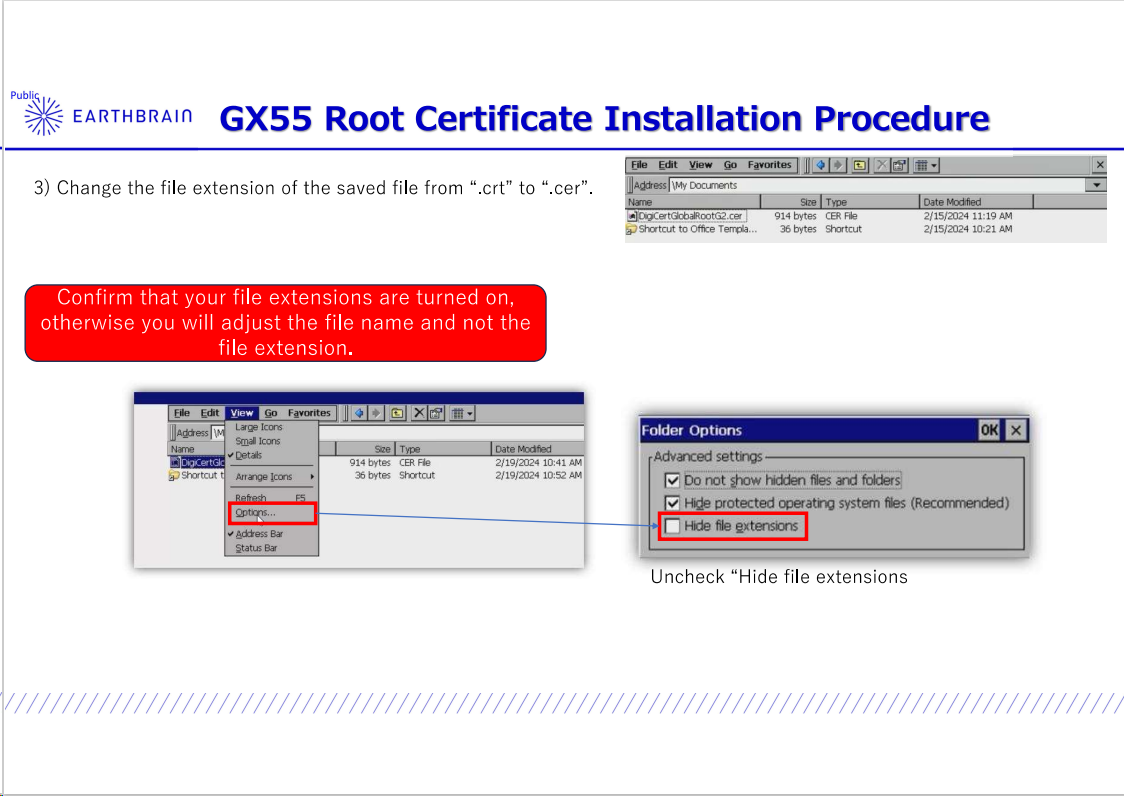This screenshot has height=796, width=1124.
Task: Click Delete X icon in My Documents window toolbar
Action: (882, 165)
